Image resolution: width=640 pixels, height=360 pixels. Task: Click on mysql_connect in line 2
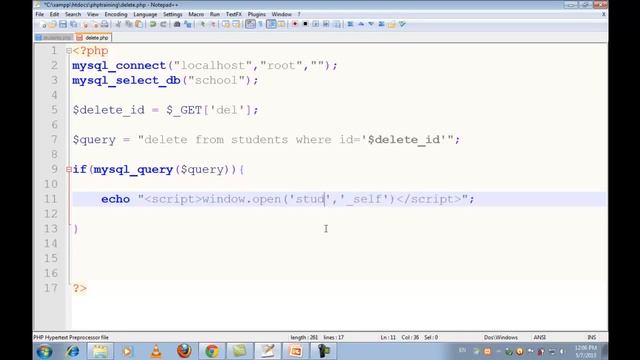pyautogui.click(x=119, y=66)
